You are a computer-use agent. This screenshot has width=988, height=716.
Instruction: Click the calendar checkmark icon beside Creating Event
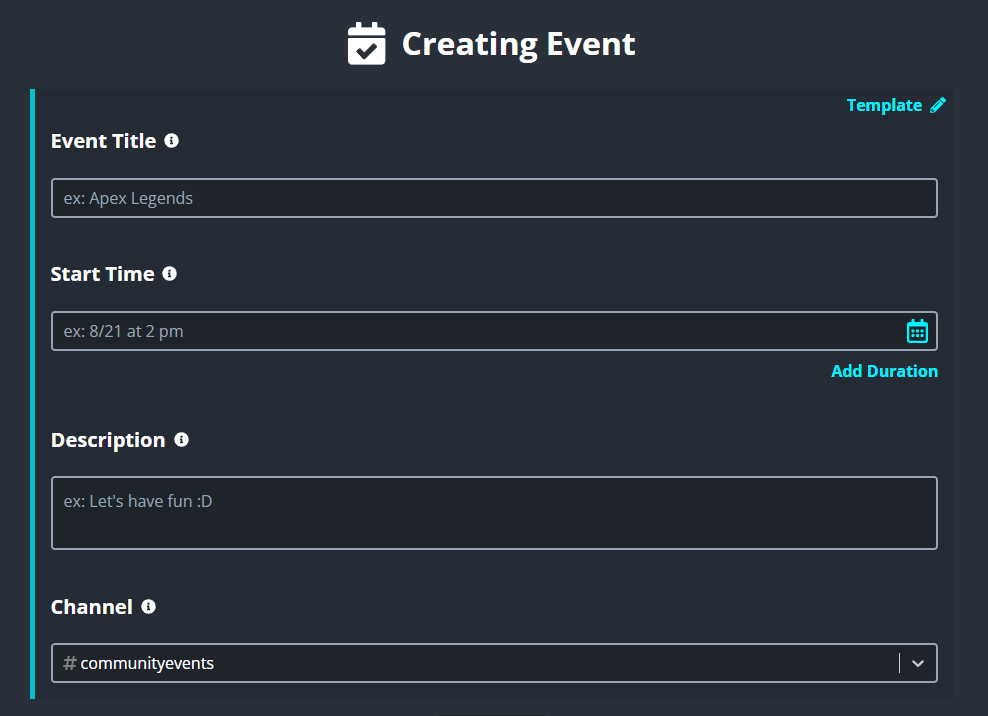point(366,43)
